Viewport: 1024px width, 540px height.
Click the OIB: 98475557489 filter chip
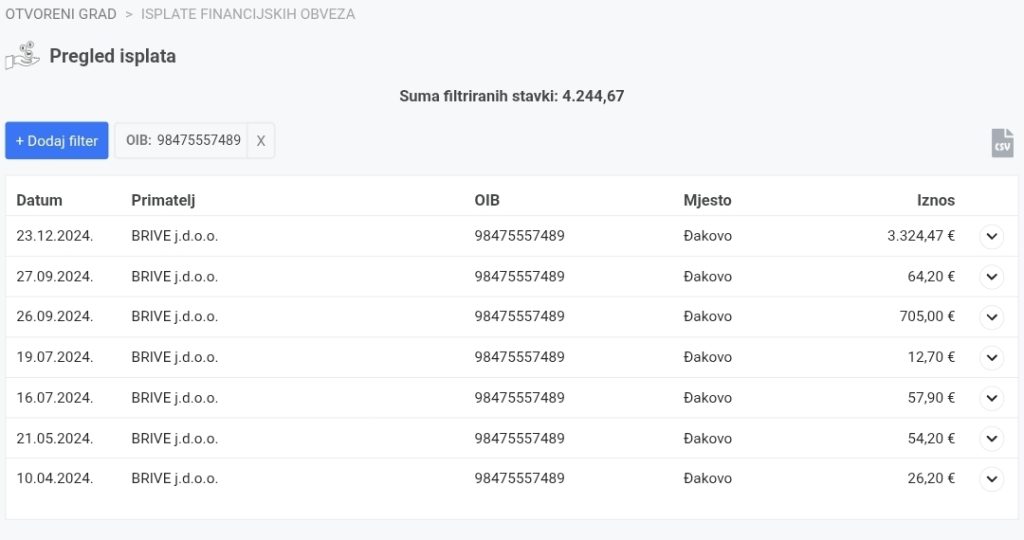click(183, 141)
